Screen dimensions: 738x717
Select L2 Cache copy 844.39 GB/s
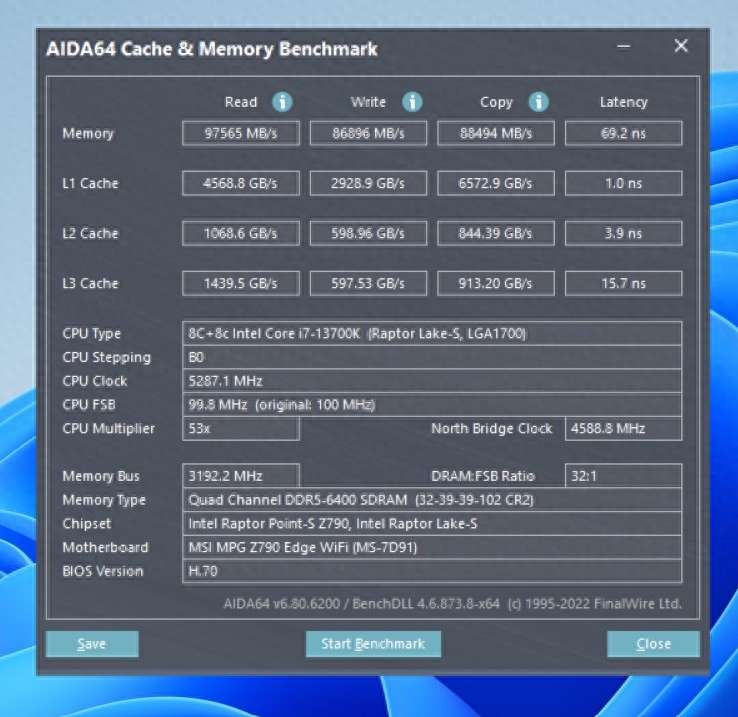496,233
